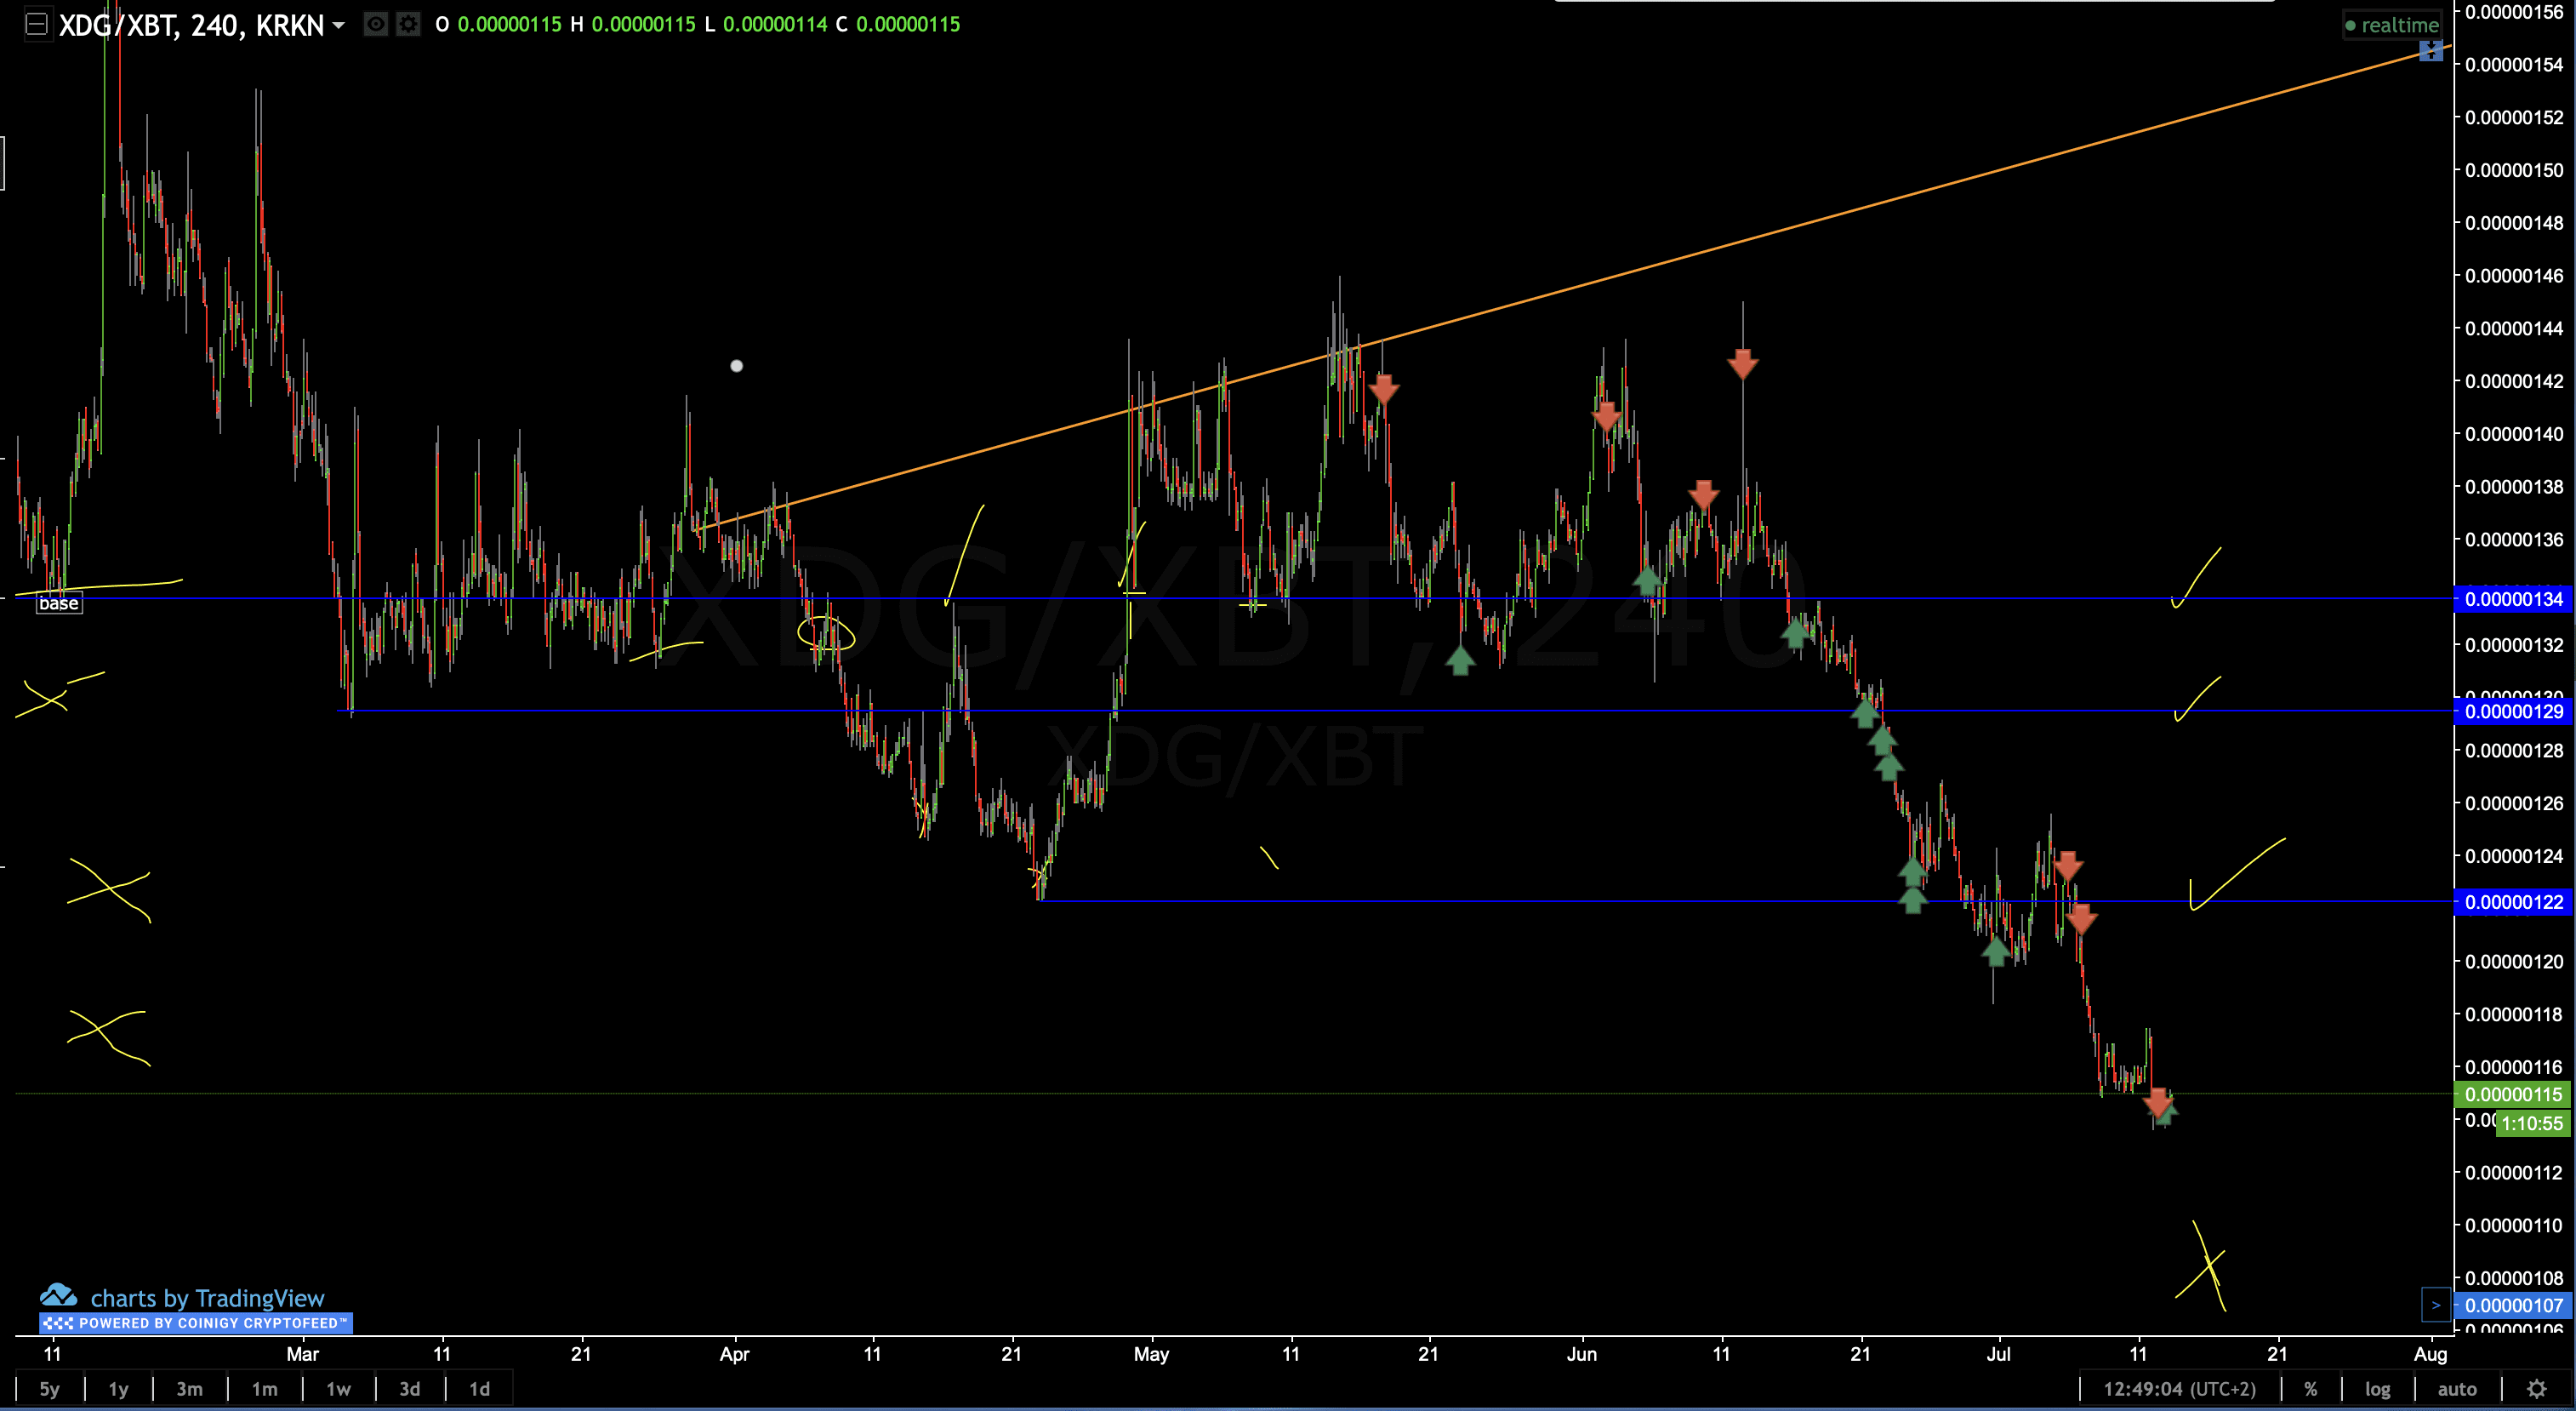Click the Mar label on the time axis

pyautogui.click(x=302, y=1354)
